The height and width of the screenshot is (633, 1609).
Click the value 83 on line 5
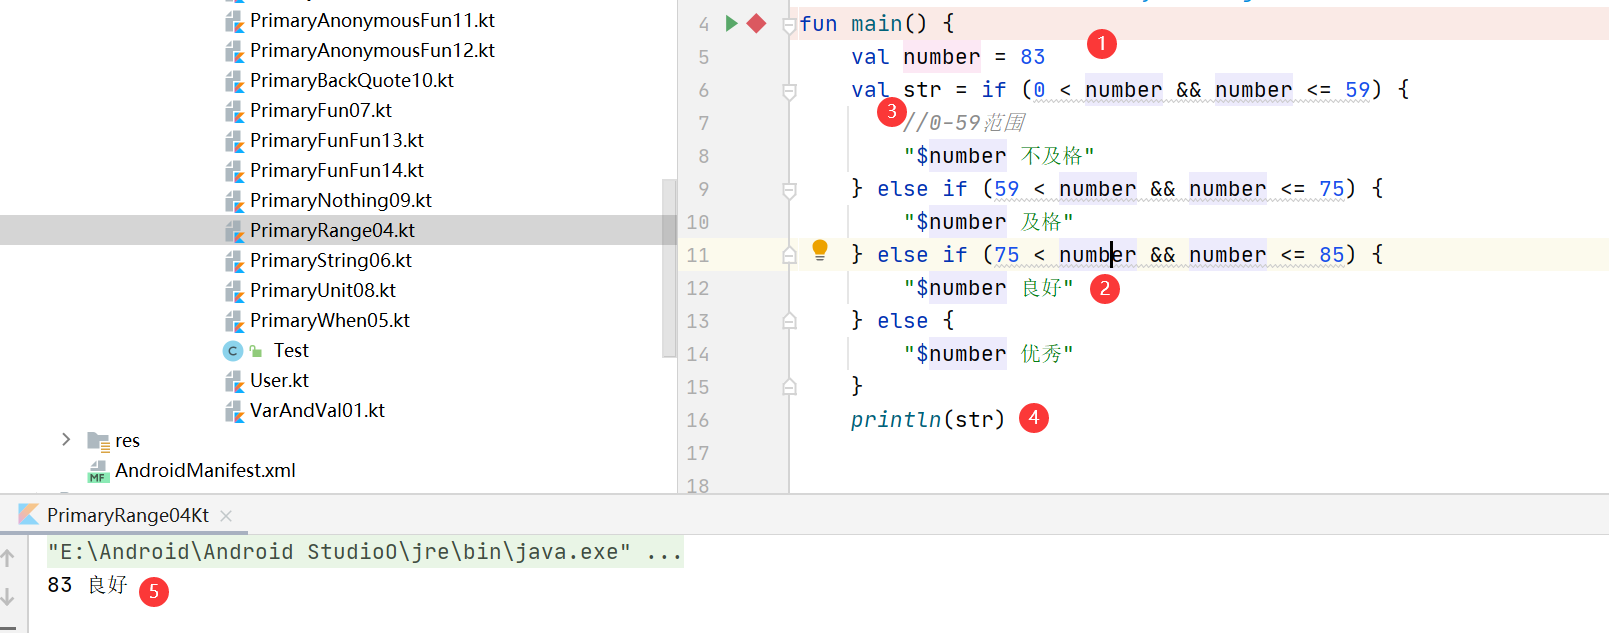point(1033,57)
